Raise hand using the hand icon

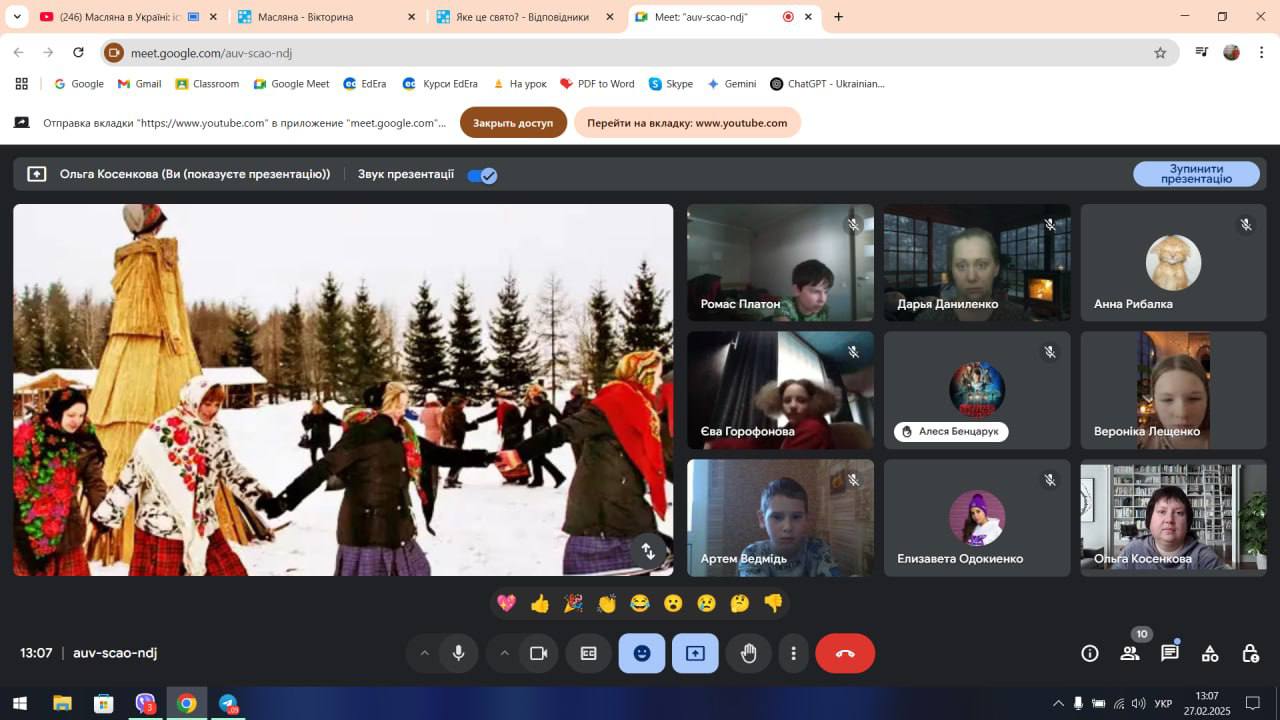pos(748,653)
